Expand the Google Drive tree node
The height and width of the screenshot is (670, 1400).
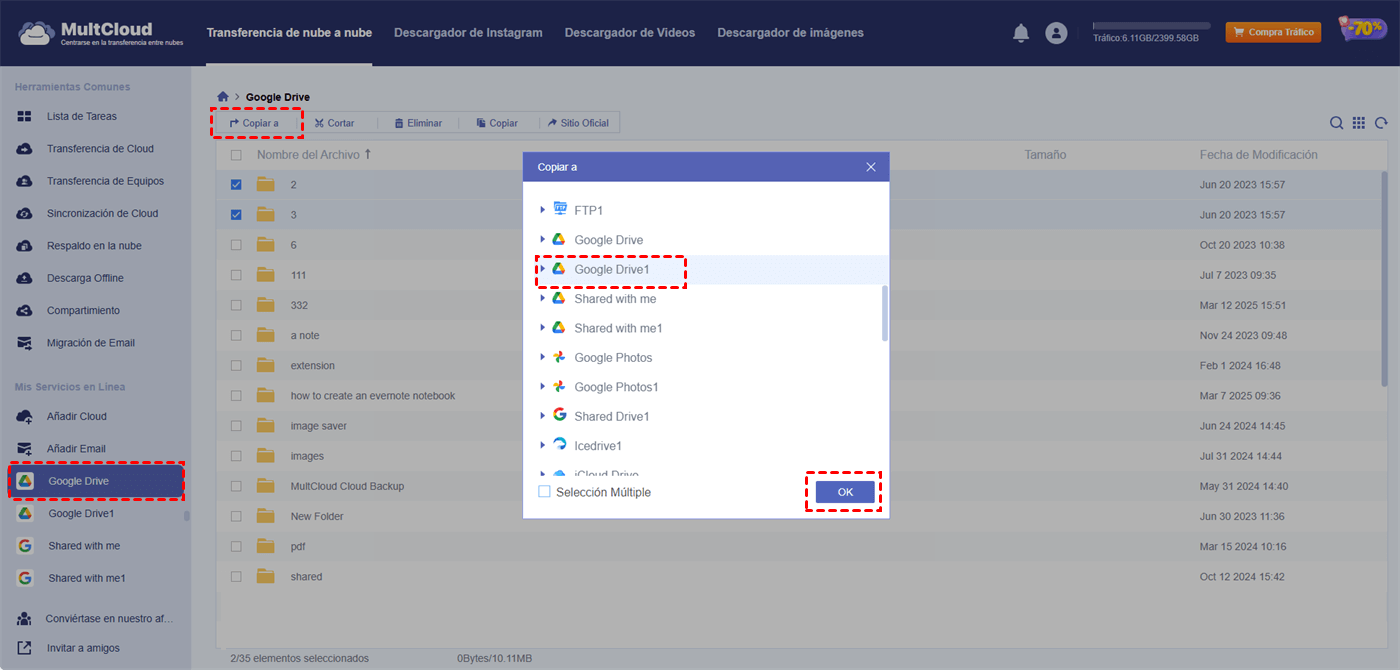[x=543, y=240]
